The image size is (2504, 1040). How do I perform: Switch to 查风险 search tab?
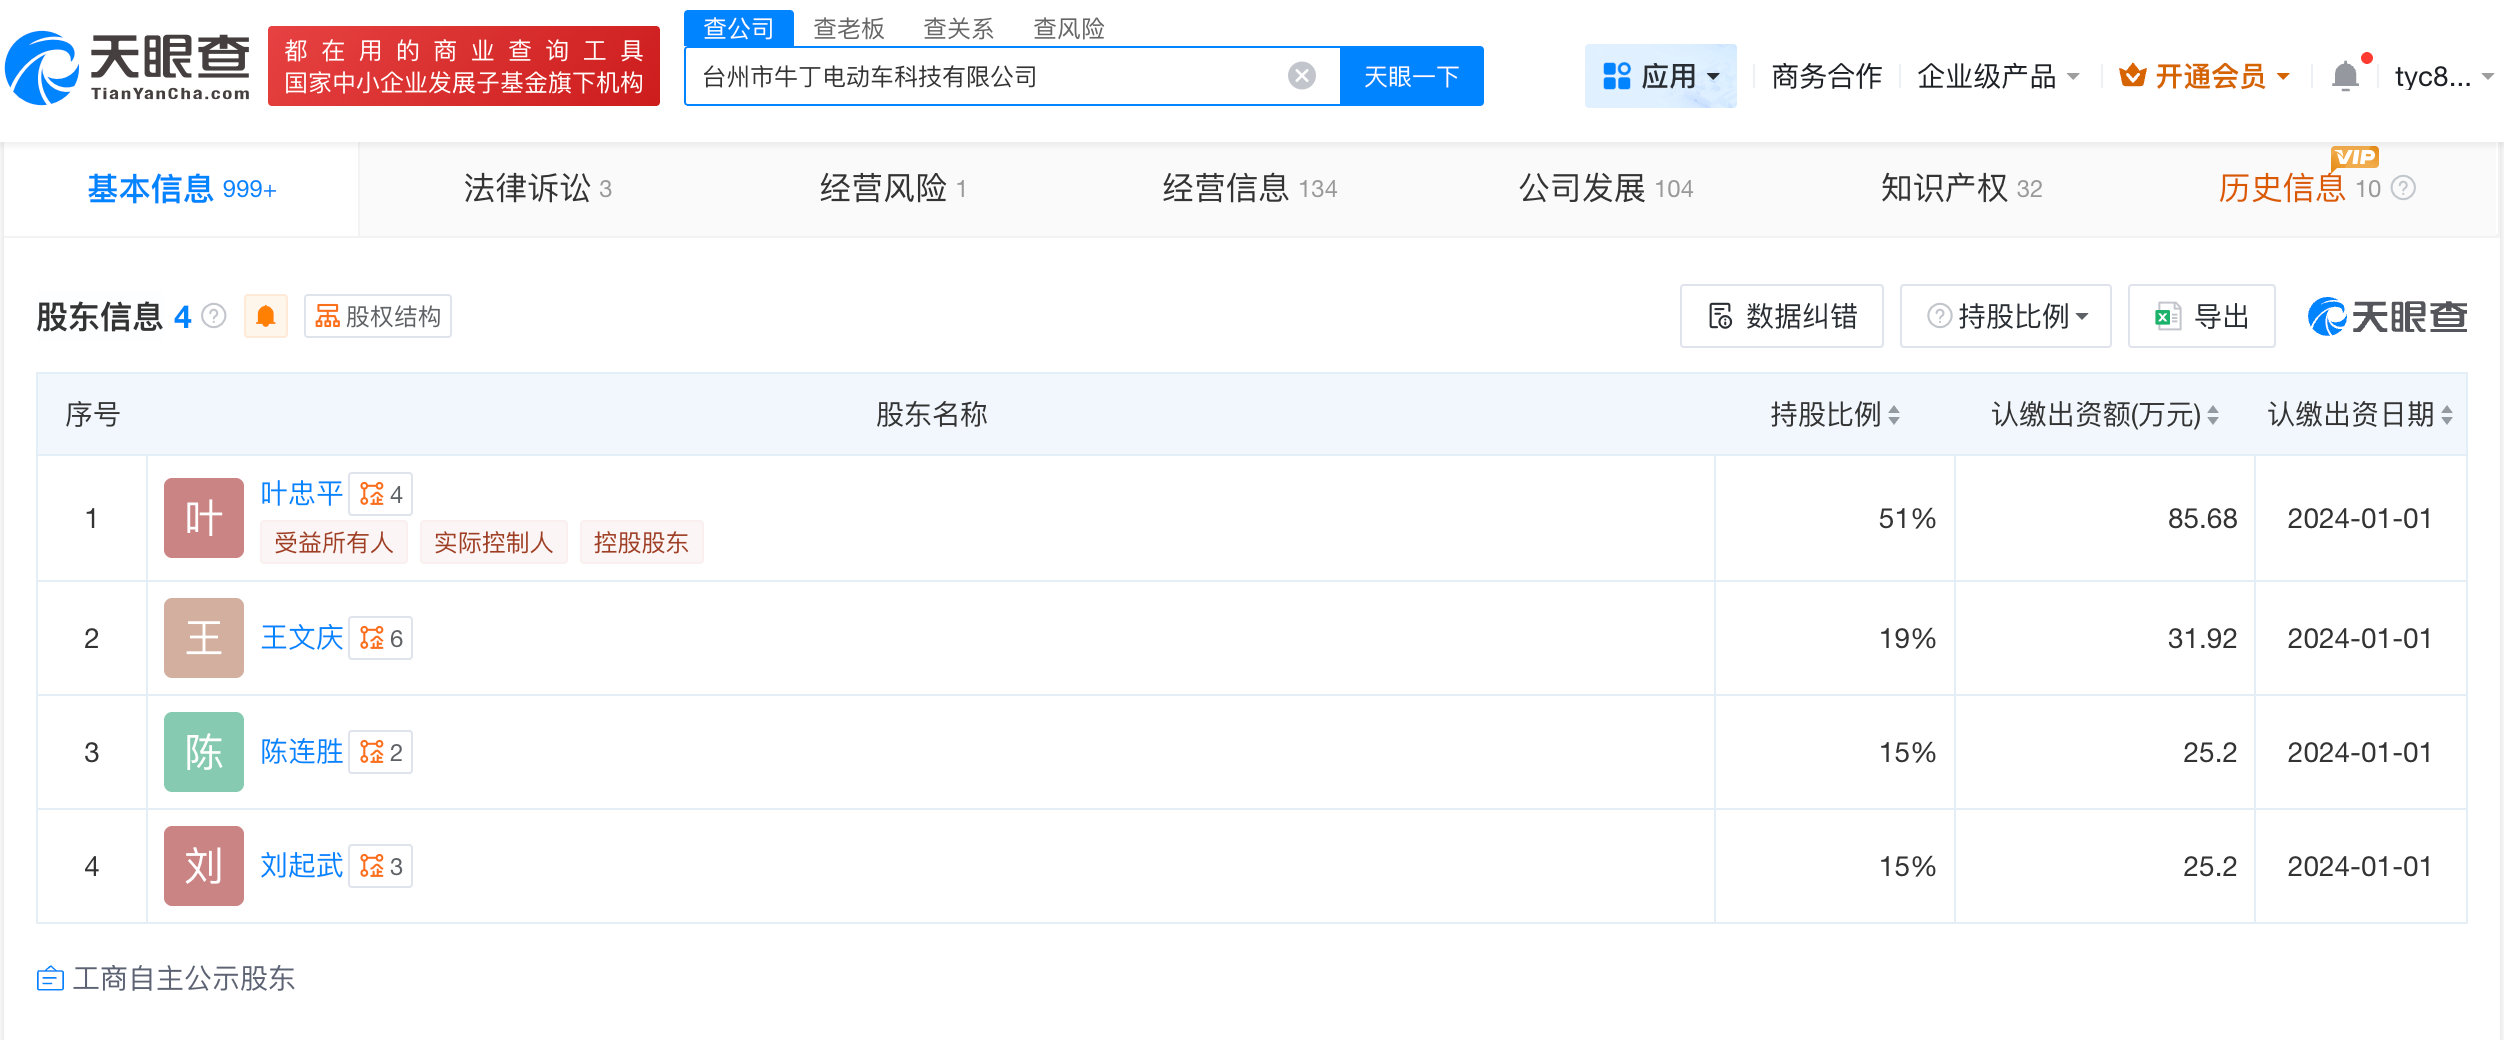pos(1068,28)
